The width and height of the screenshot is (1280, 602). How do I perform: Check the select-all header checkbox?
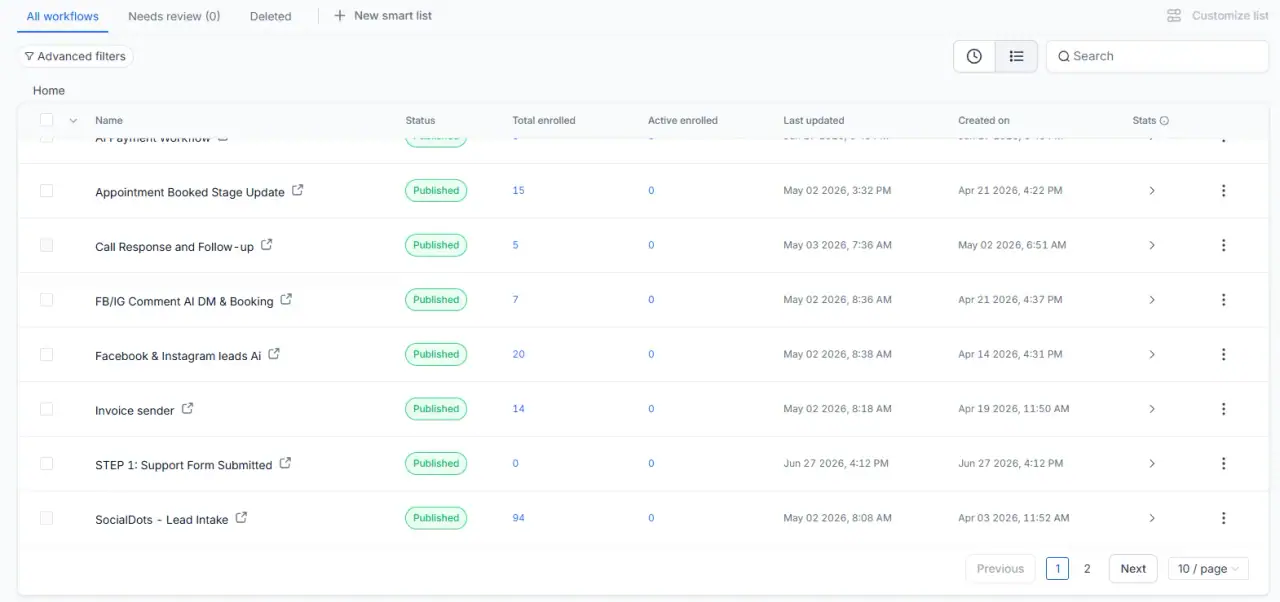[x=46, y=120]
